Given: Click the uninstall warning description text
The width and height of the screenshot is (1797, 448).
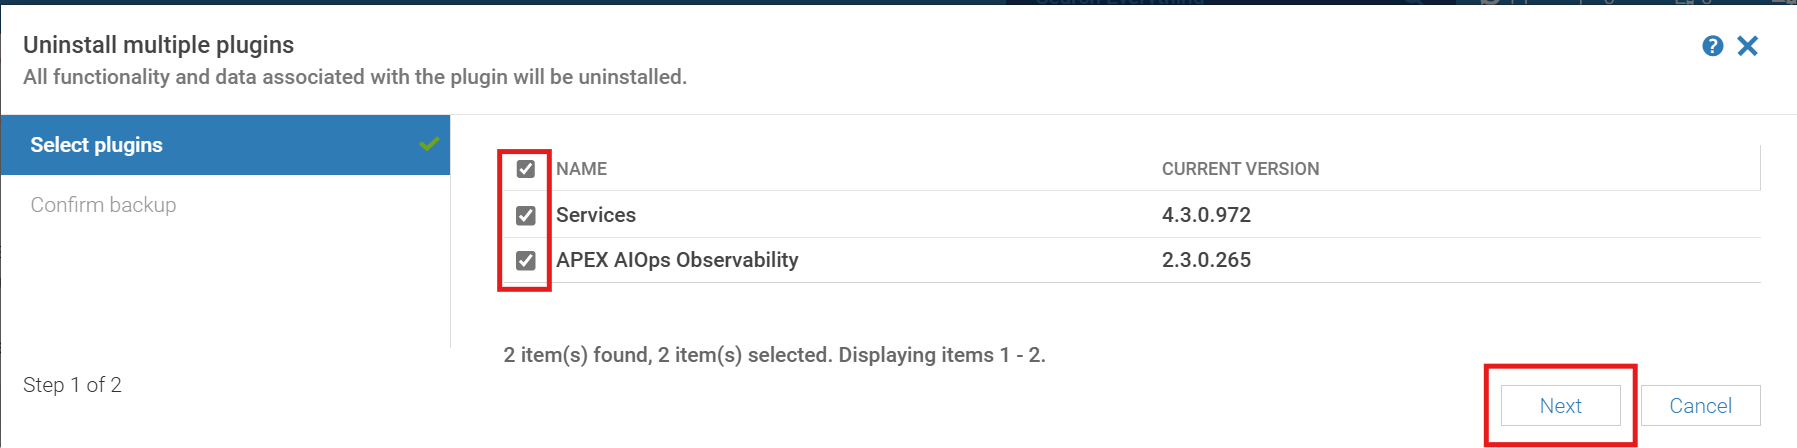Looking at the screenshot, I should tap(355, 77).
